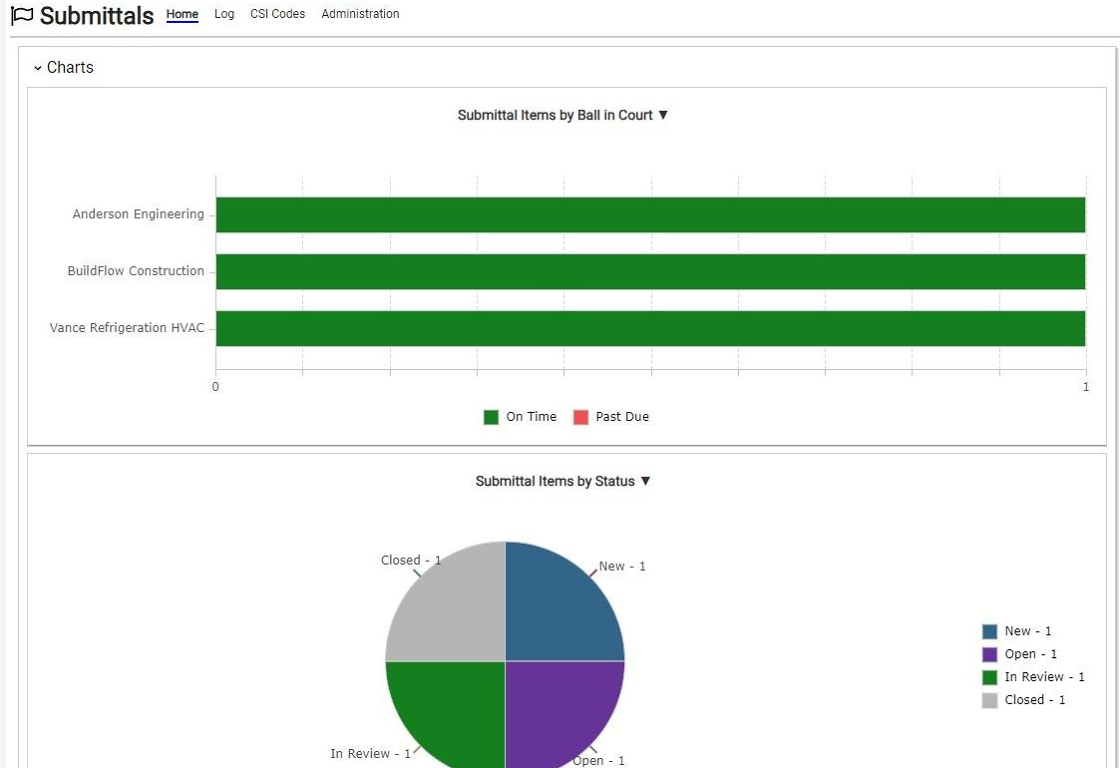Toggle the Closed - 1 legend entry
The image size is (1120, 768).
point(1024,700)
